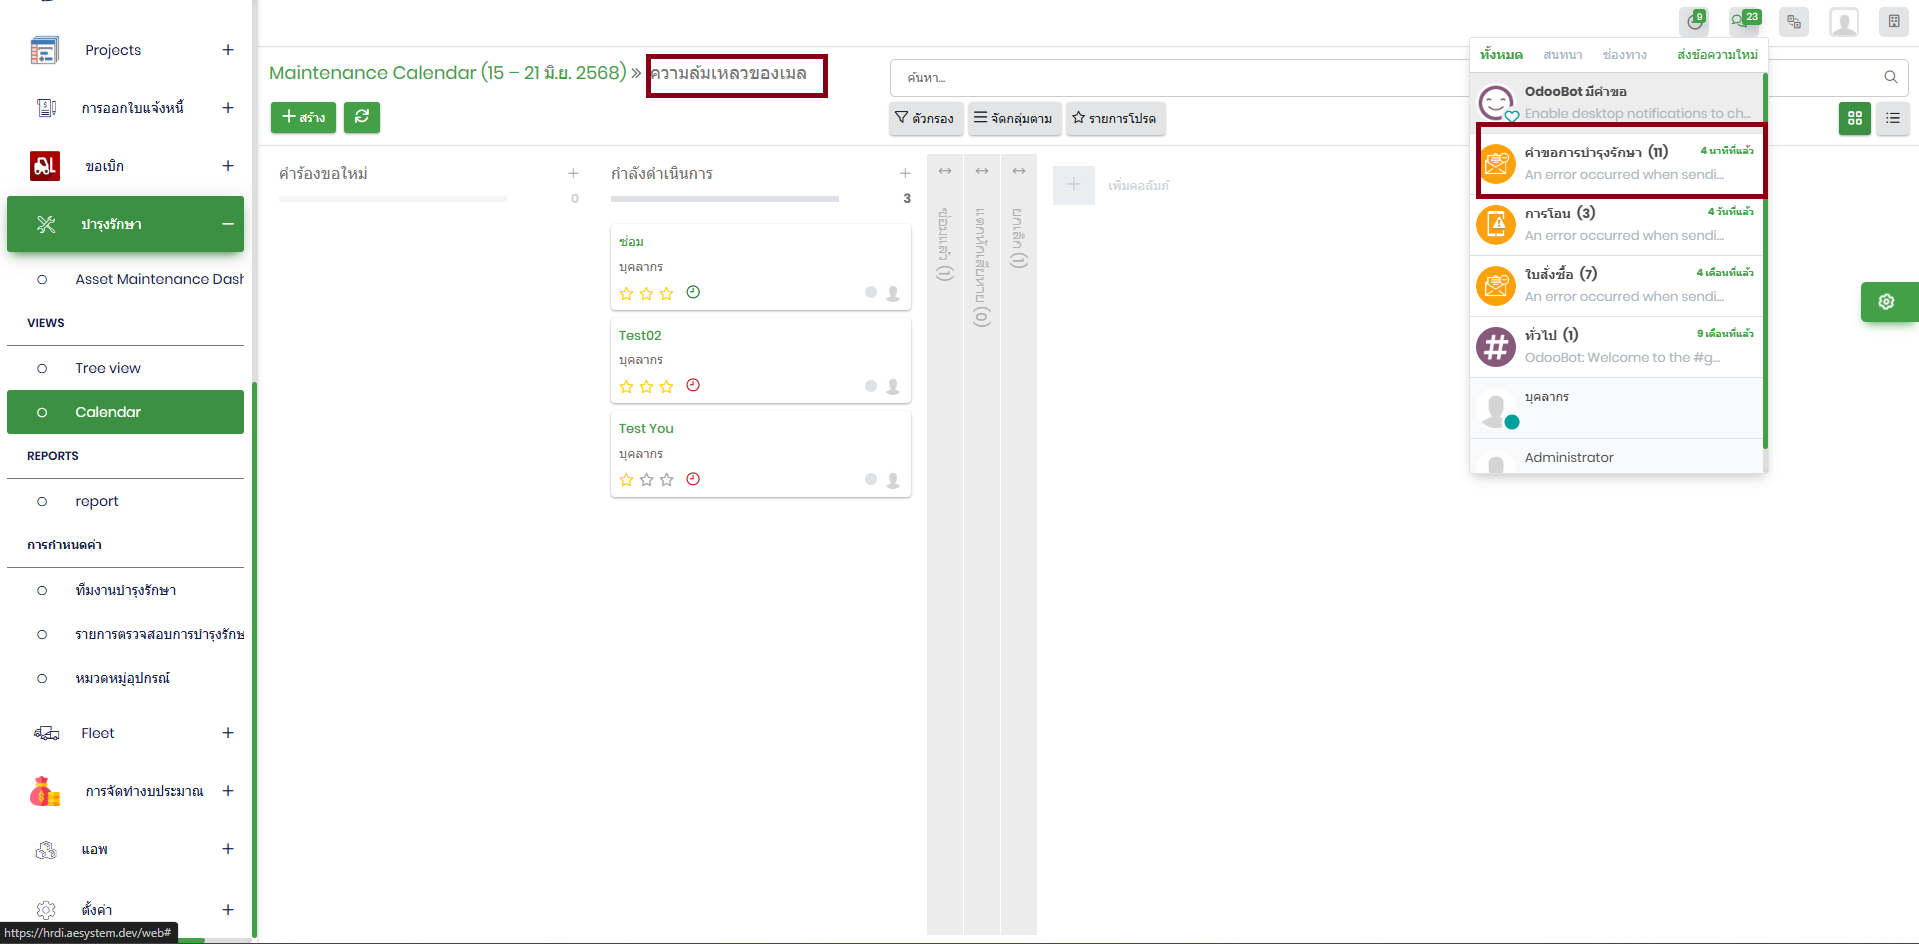Switch to the สนทนา tab in messages
1919x944 pixels.
click(1562, 55)
